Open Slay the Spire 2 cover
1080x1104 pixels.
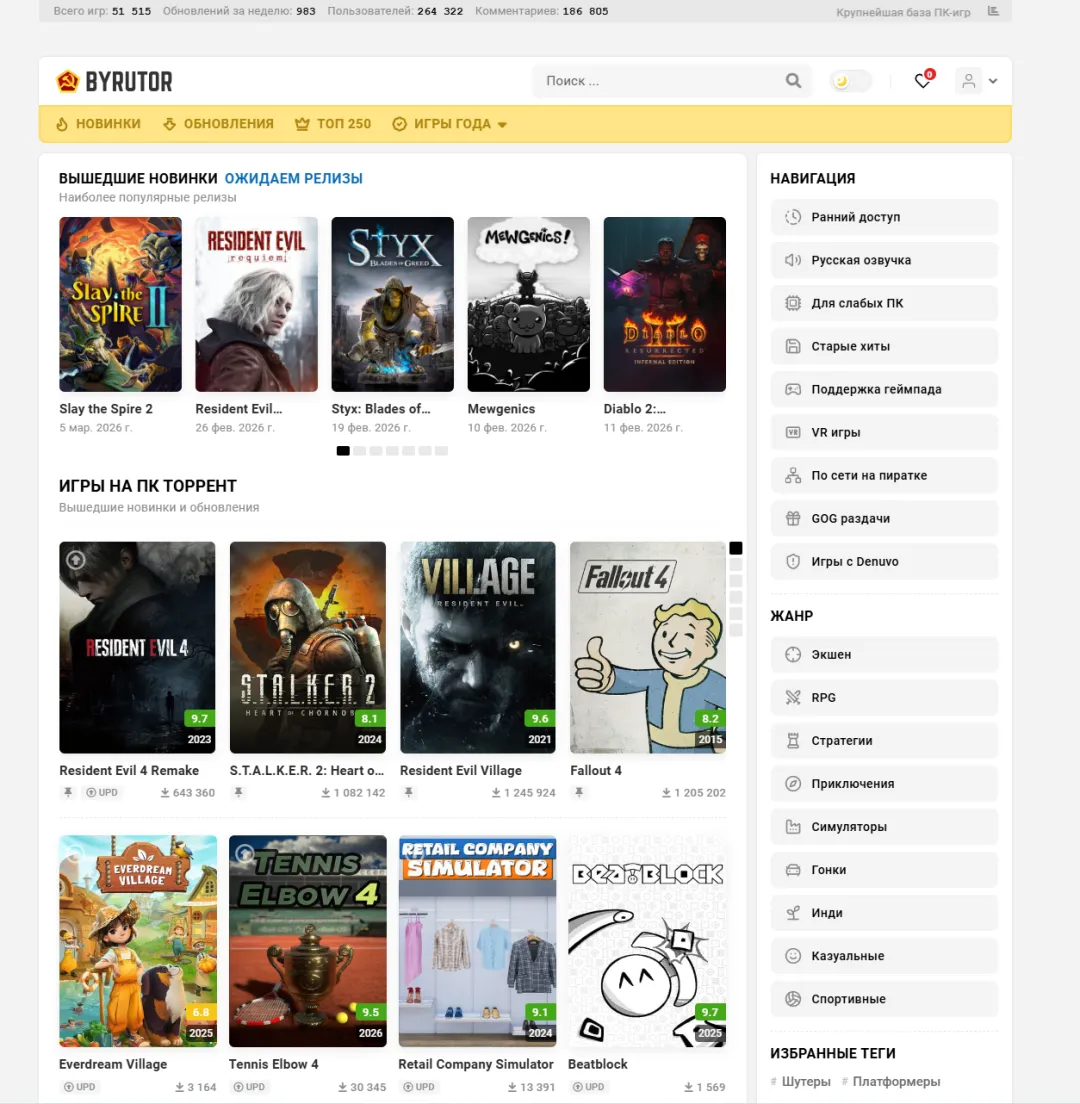pyautogui.click(x=120, y=304)
